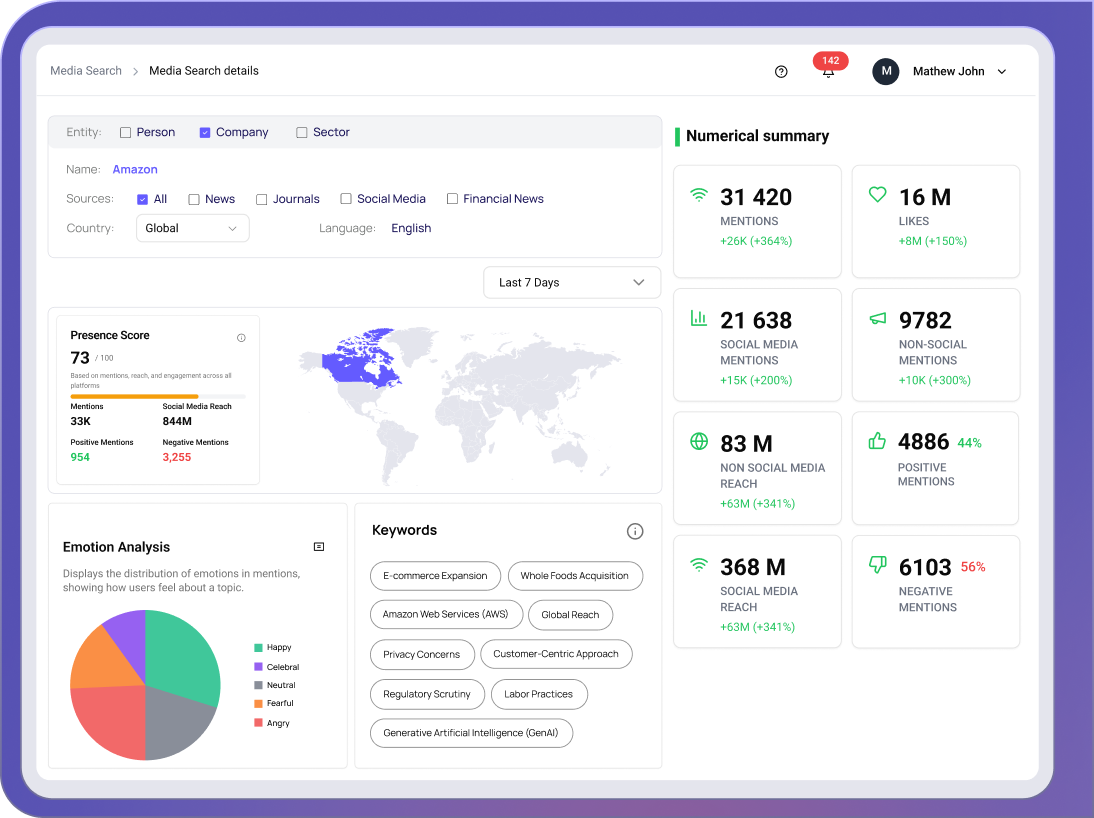The height and width of the screenshot is (818, 1094).
Task: Click the Social Media Mentions bar chart icon
Action: click(698, 318)
